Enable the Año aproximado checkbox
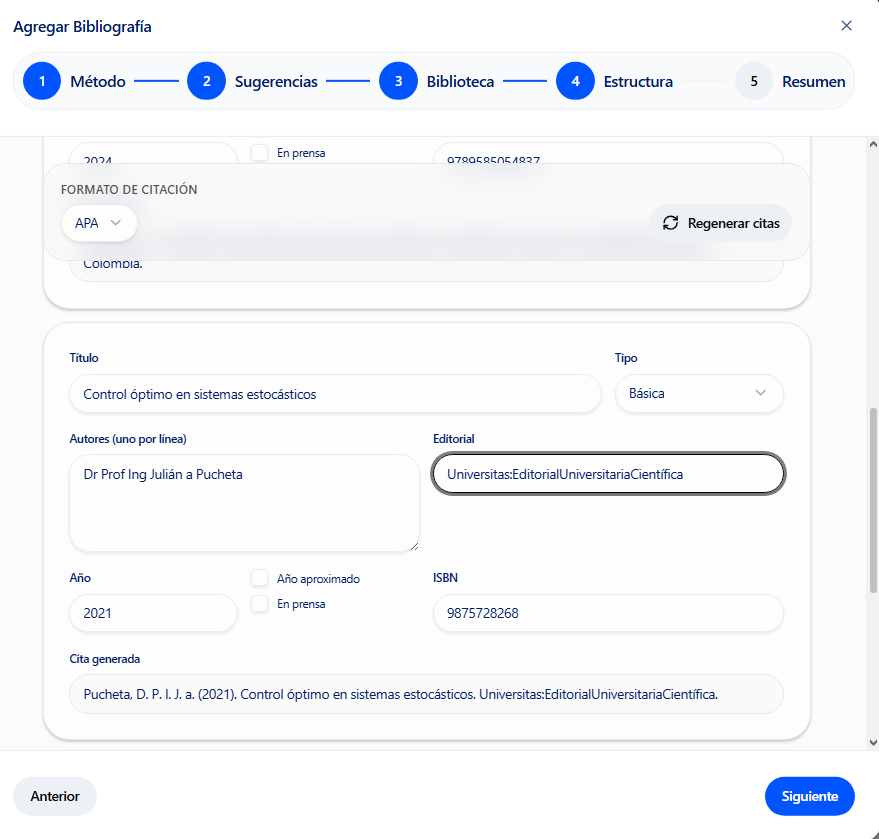Image resolution: width=879 pixels, height=839 pixels. [260, 578]
